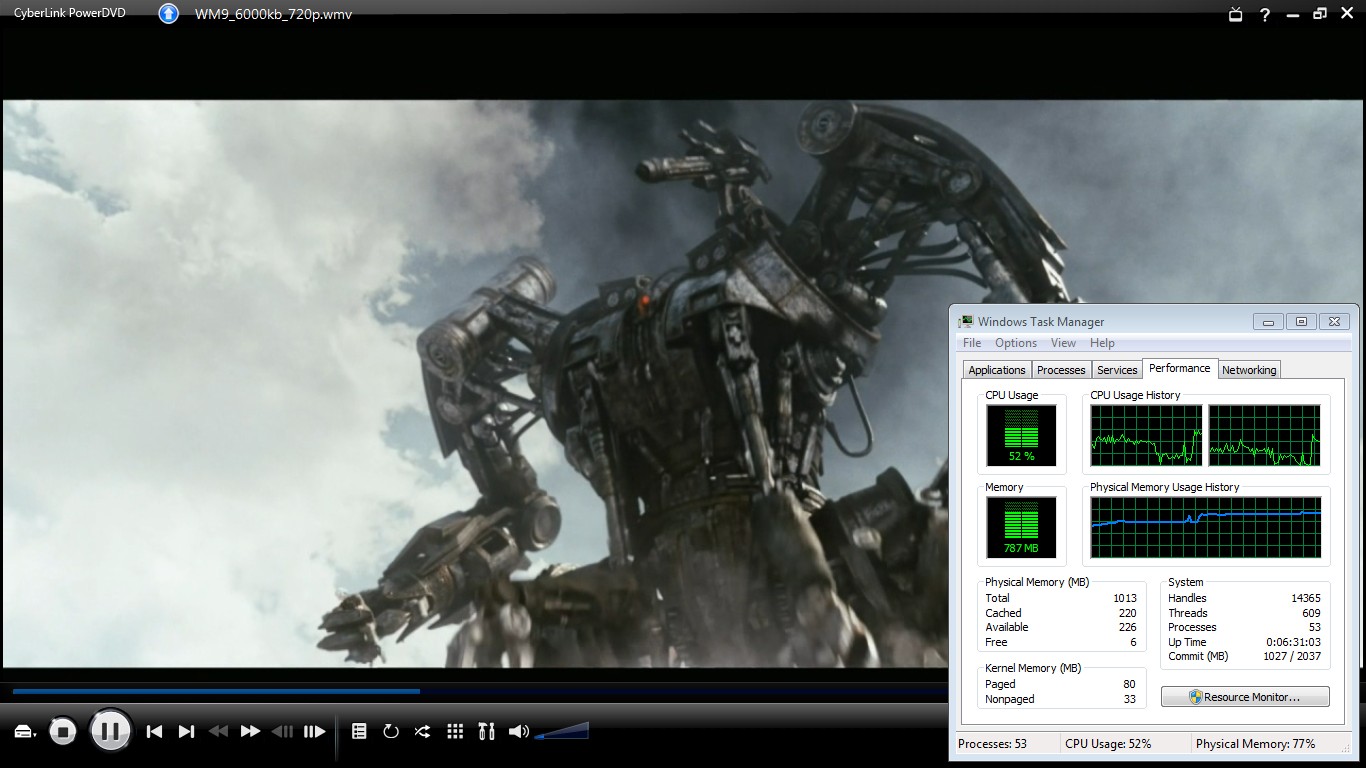Minimize the Windows Task Manager window
Viewport: 1366px width, 768px height.
point(1268,322)
